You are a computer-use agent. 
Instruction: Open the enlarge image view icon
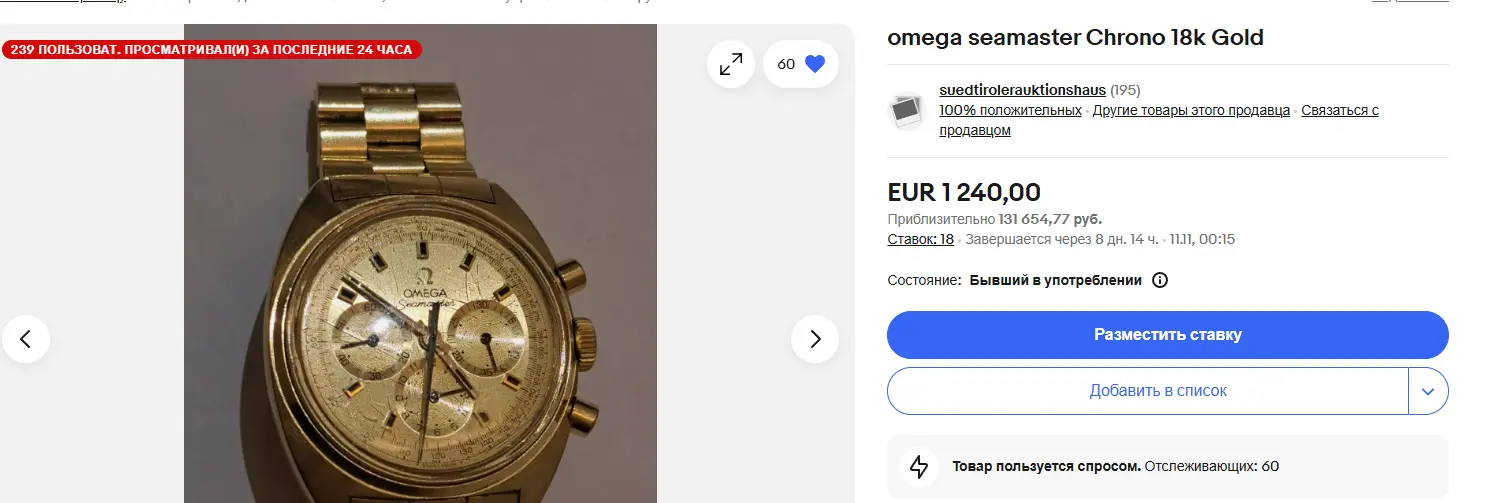pos(731,64)
